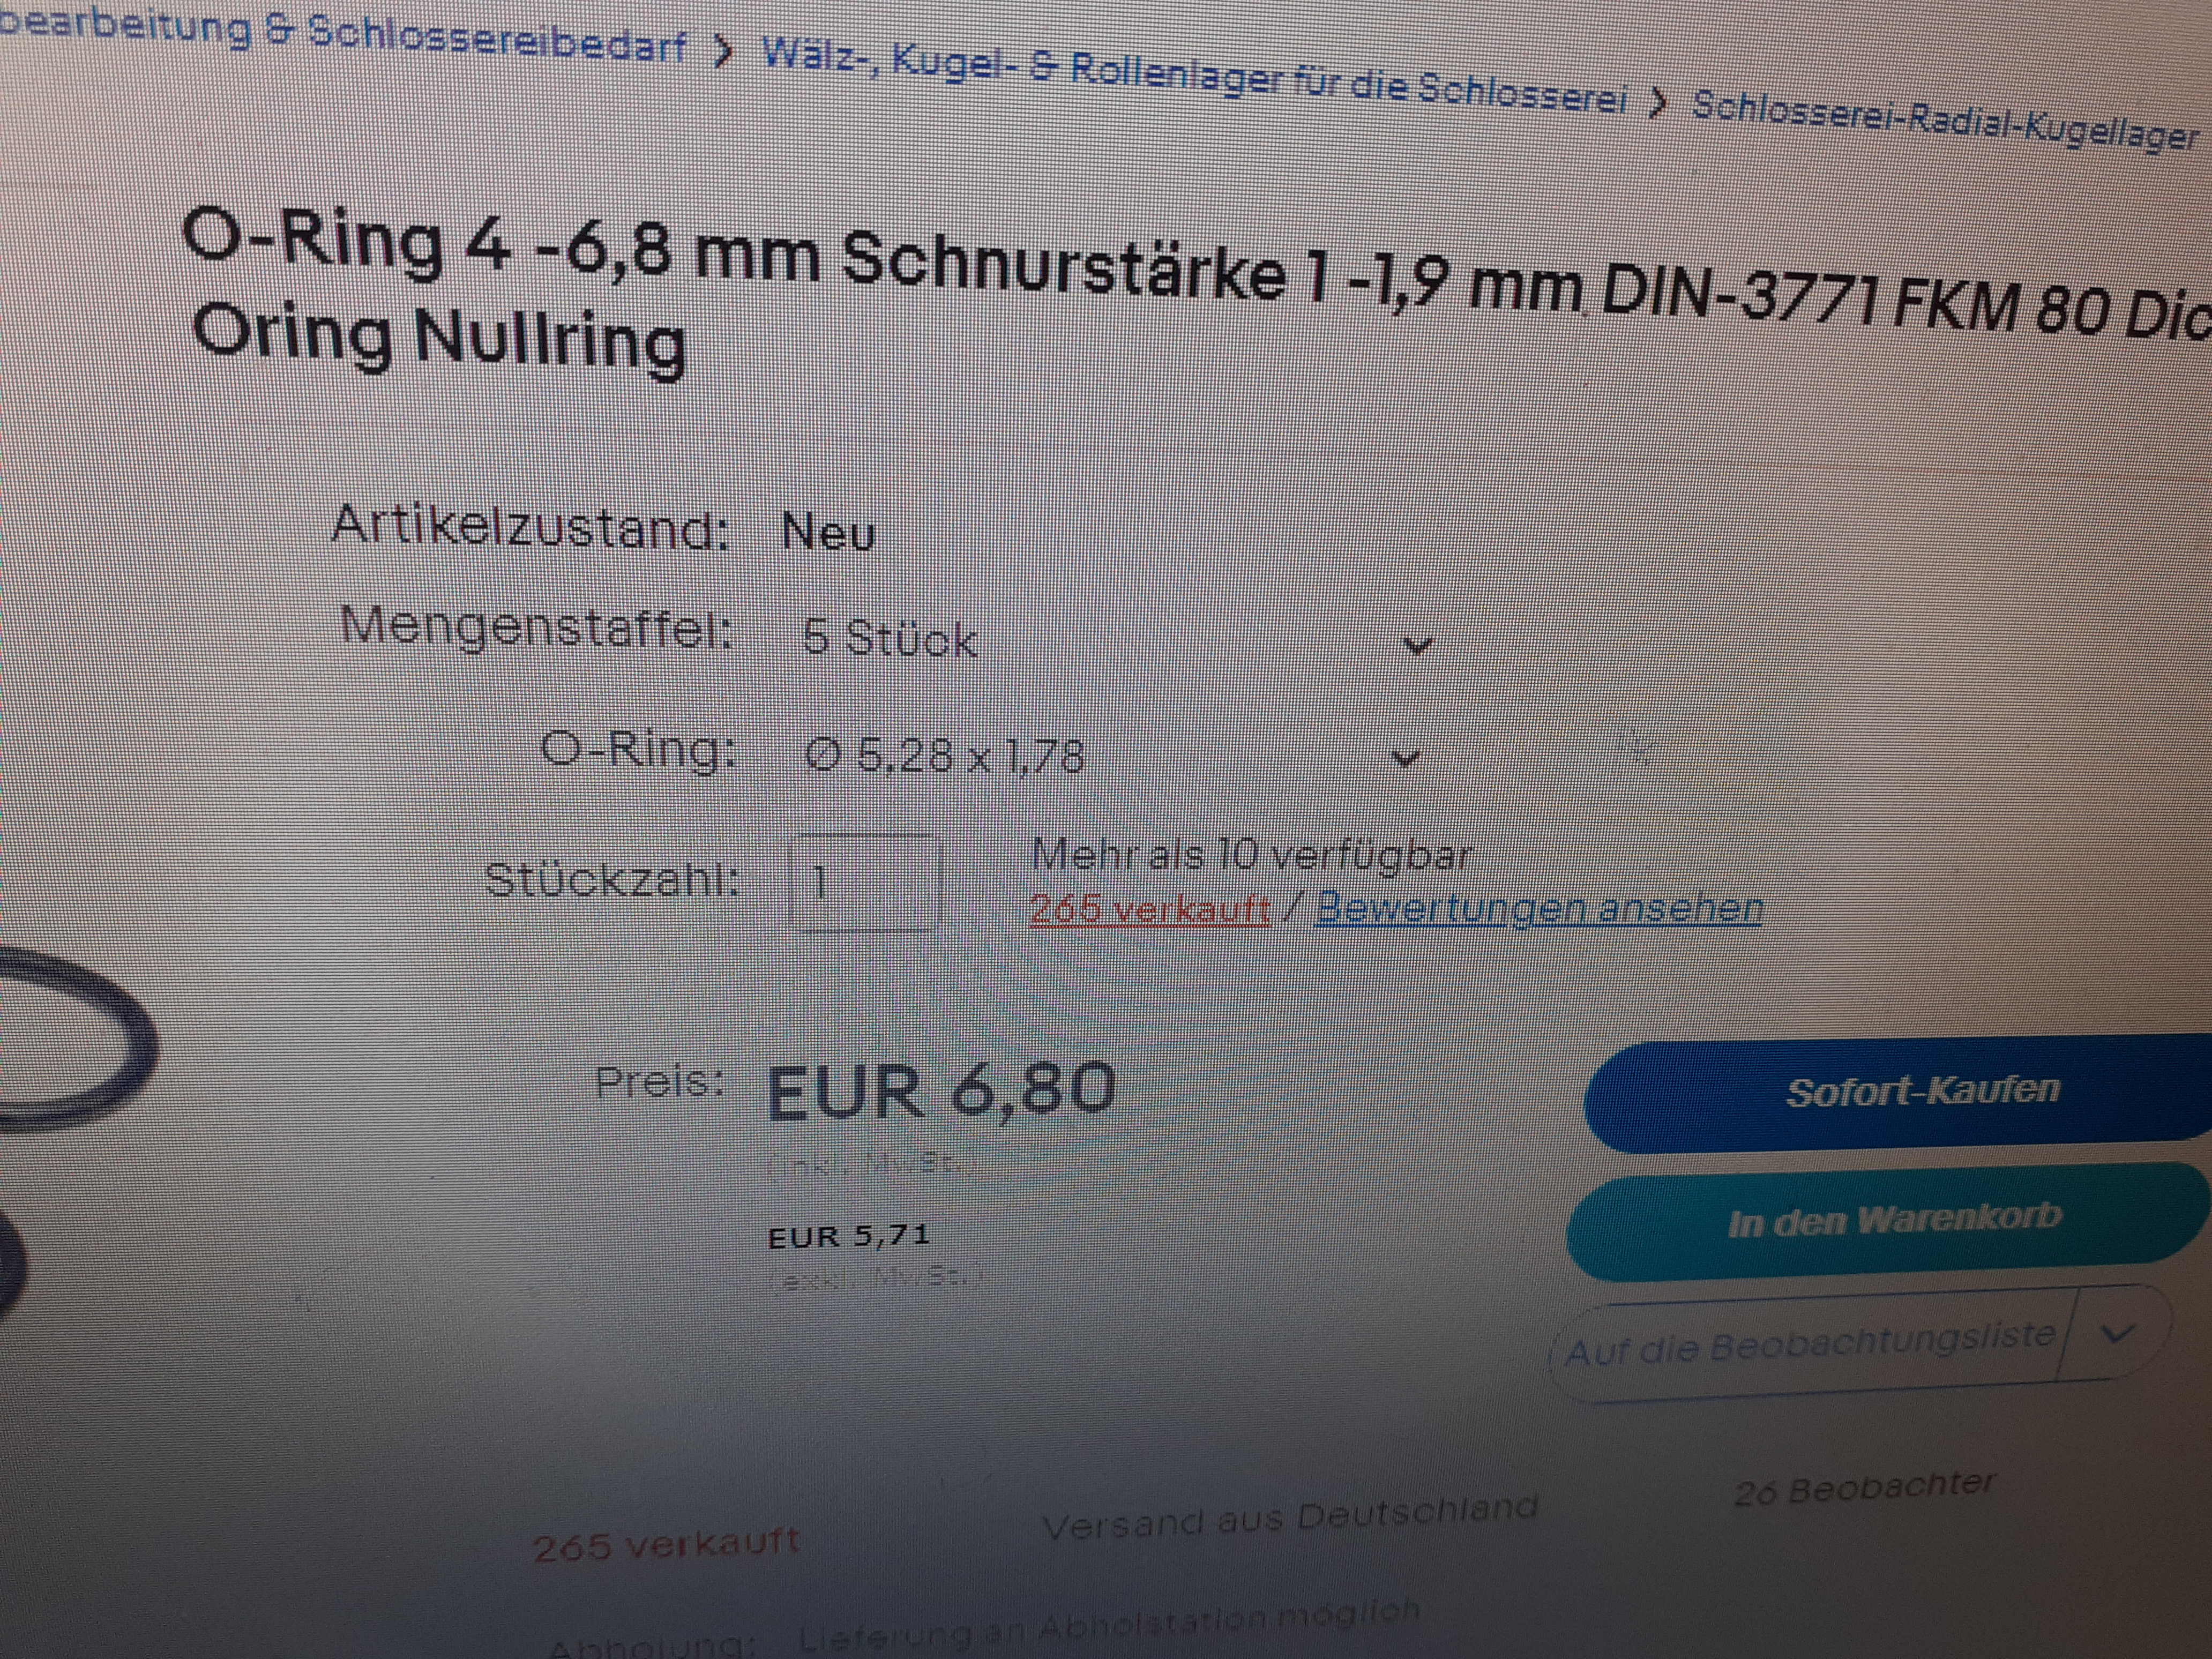Click the EUR 6,80 price text

[x=941, y=1090]
